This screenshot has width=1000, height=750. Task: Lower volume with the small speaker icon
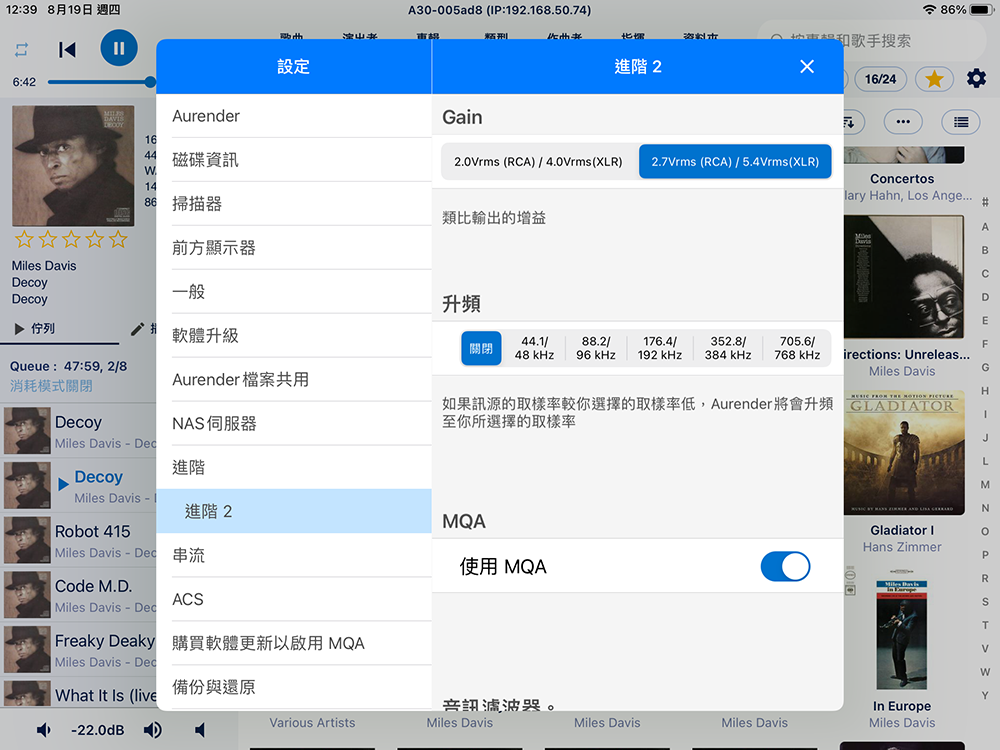click(x=43, y=730)
